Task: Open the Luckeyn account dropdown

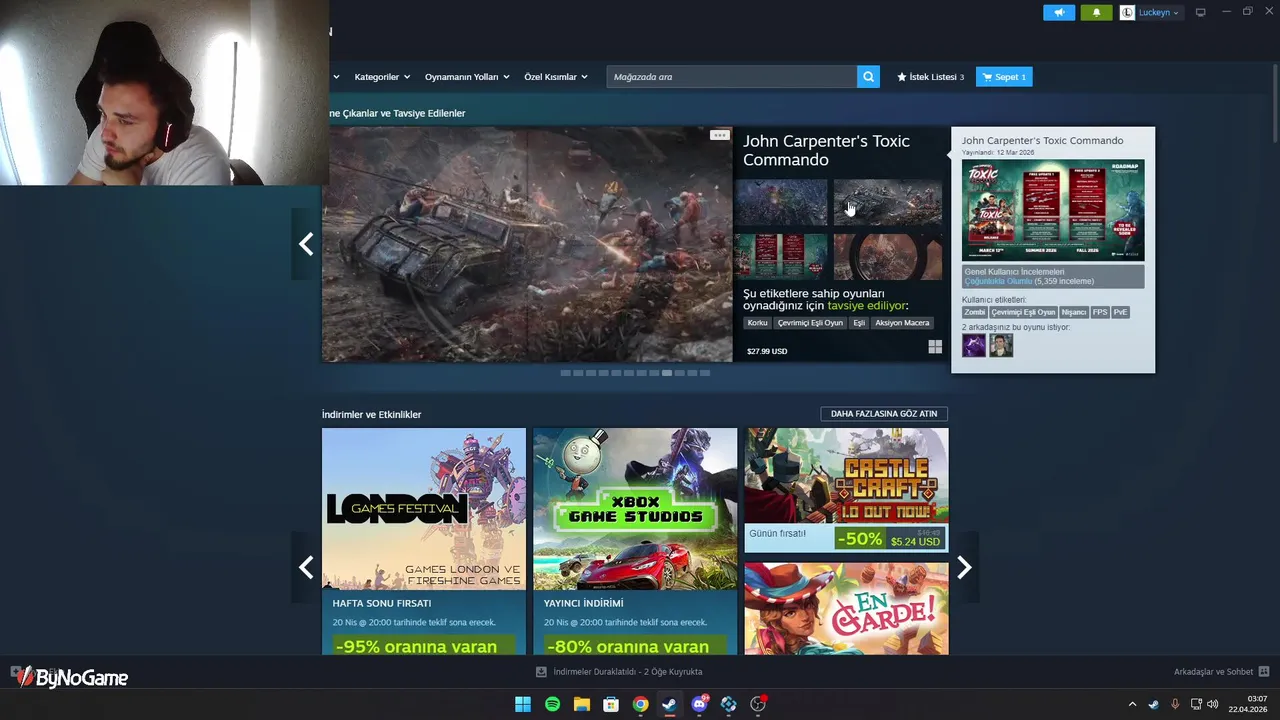Action: [1158, 12]
